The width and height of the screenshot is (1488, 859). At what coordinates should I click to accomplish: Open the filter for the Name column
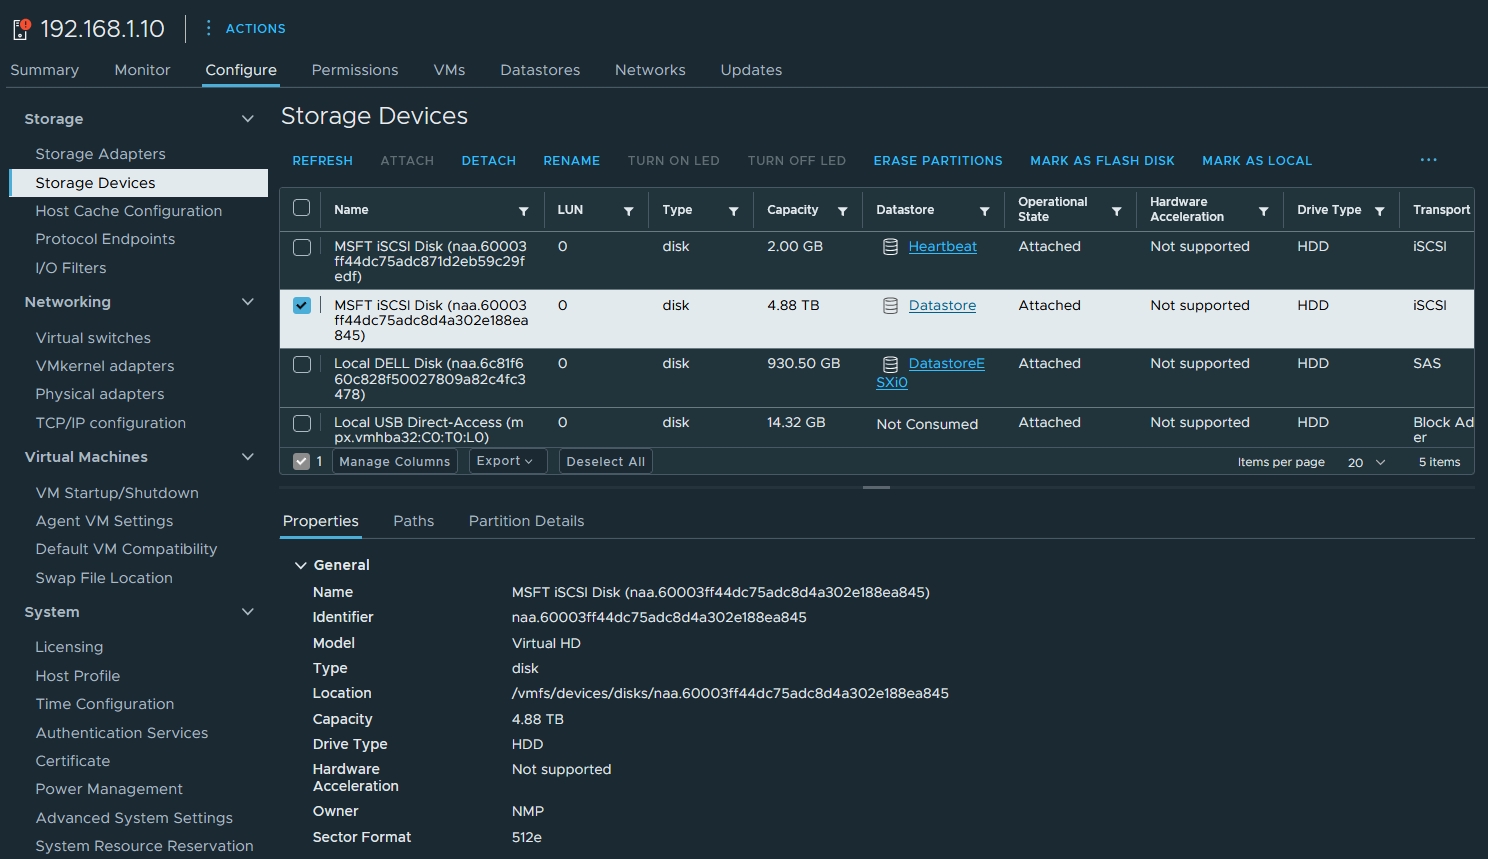click(524, 210)
